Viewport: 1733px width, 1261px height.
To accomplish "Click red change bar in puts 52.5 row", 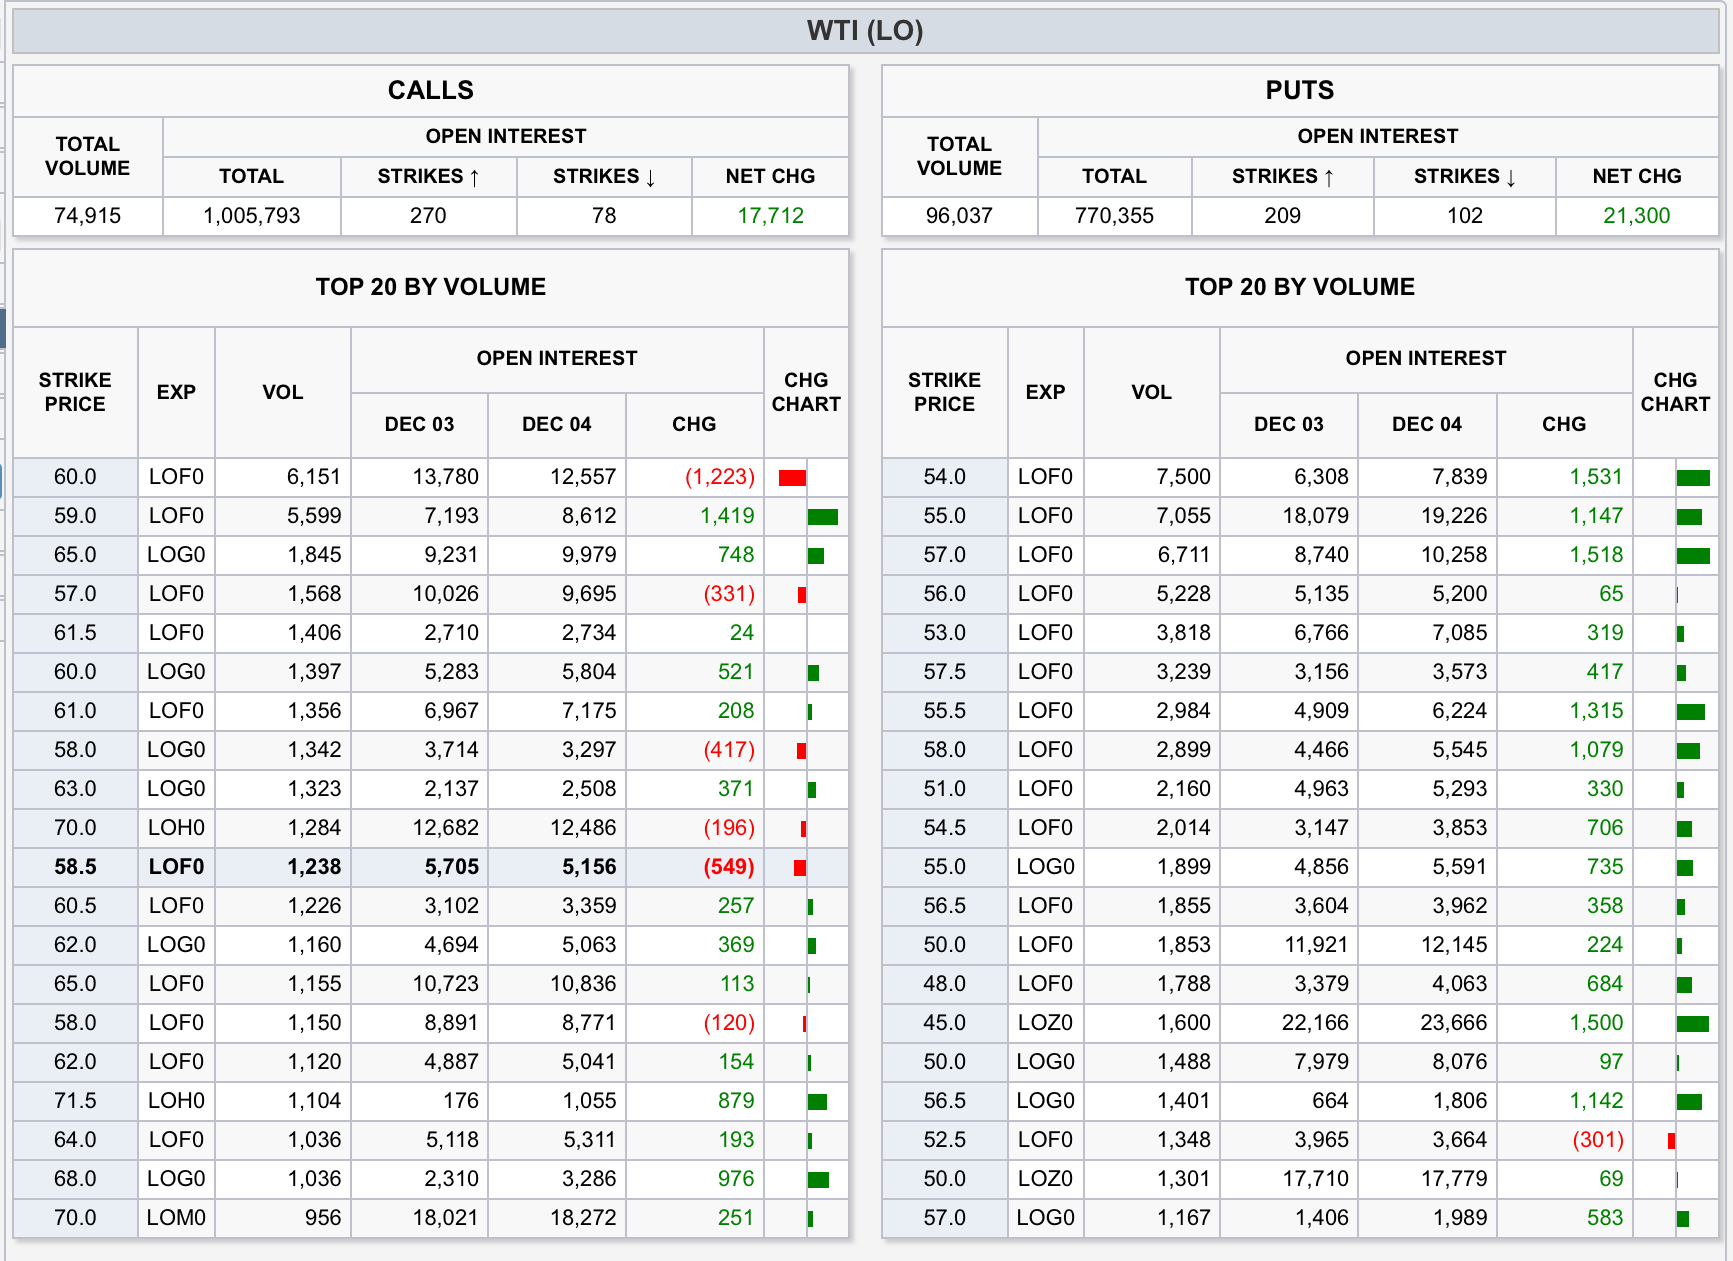I will pyautogui.click(x=1671, y=1141).
